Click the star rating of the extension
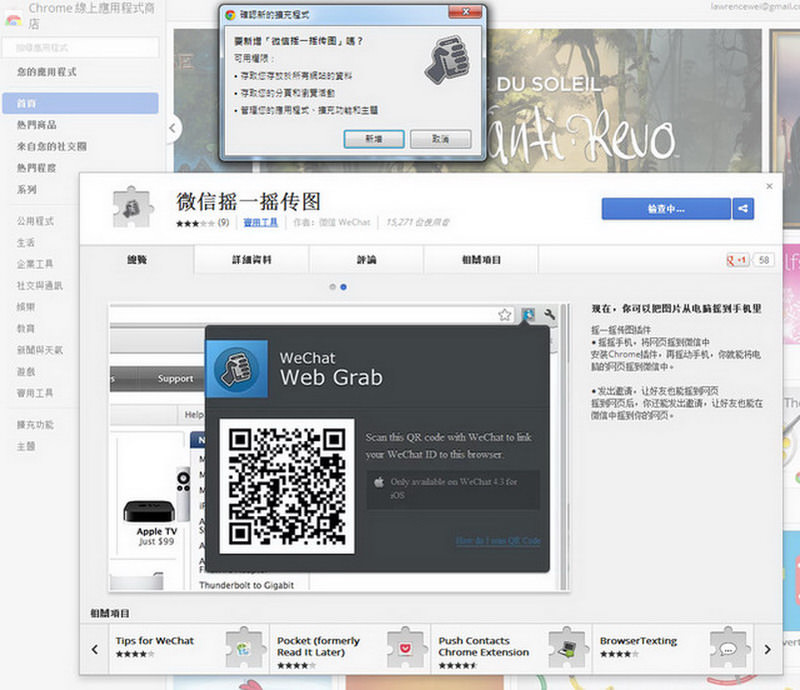Screen dimensions: 800x690 click(195, 223)
